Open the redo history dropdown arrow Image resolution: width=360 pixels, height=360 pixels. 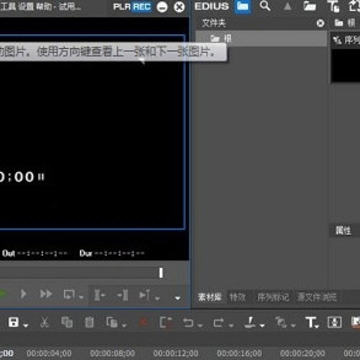230,325
